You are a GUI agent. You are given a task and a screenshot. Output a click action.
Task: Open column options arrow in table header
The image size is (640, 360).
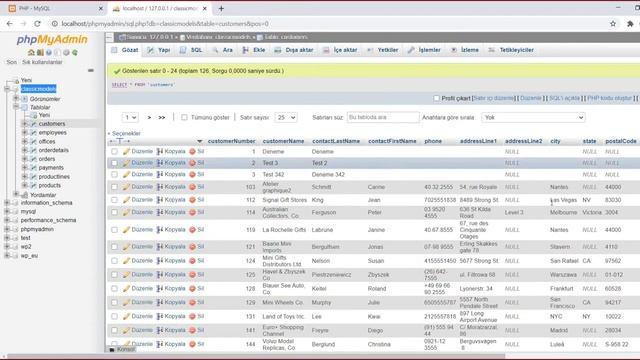[x=200, y=141]
